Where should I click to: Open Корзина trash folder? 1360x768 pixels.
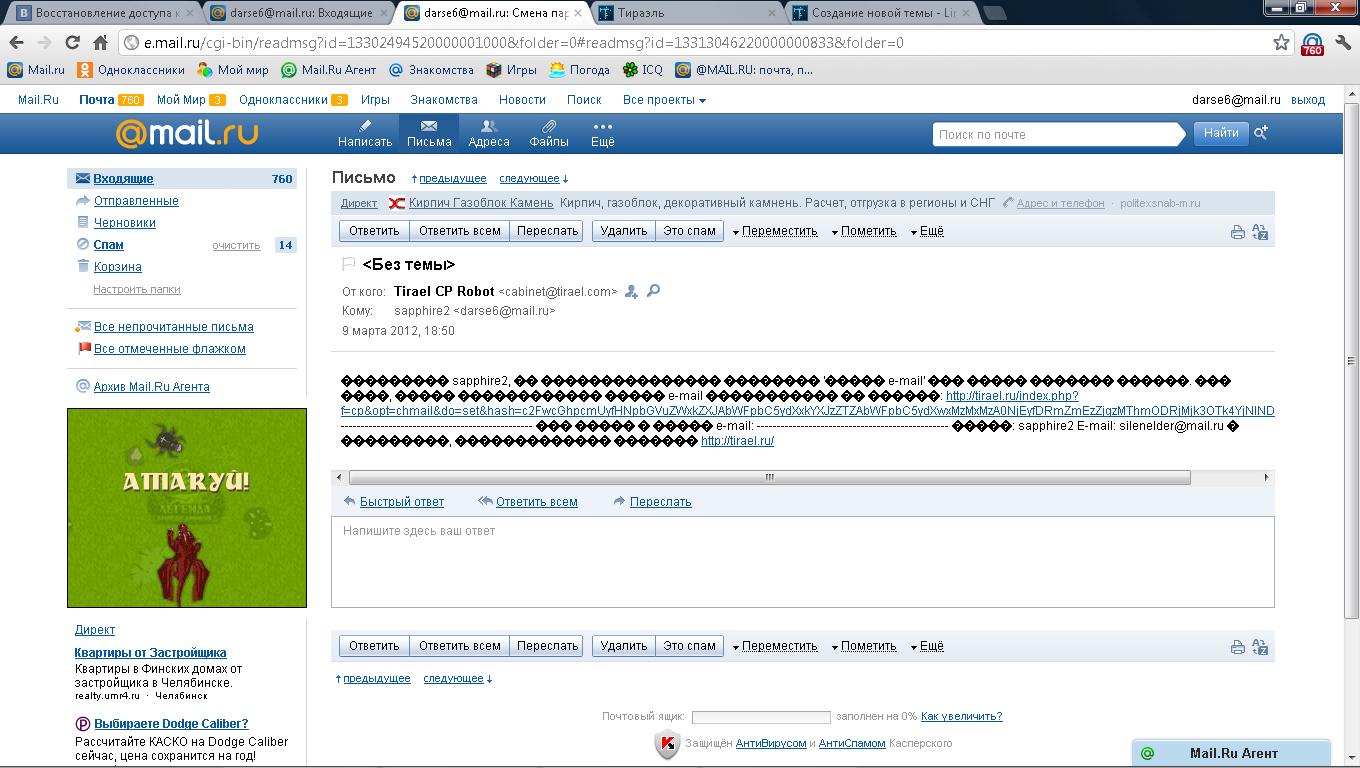point(118,267)
